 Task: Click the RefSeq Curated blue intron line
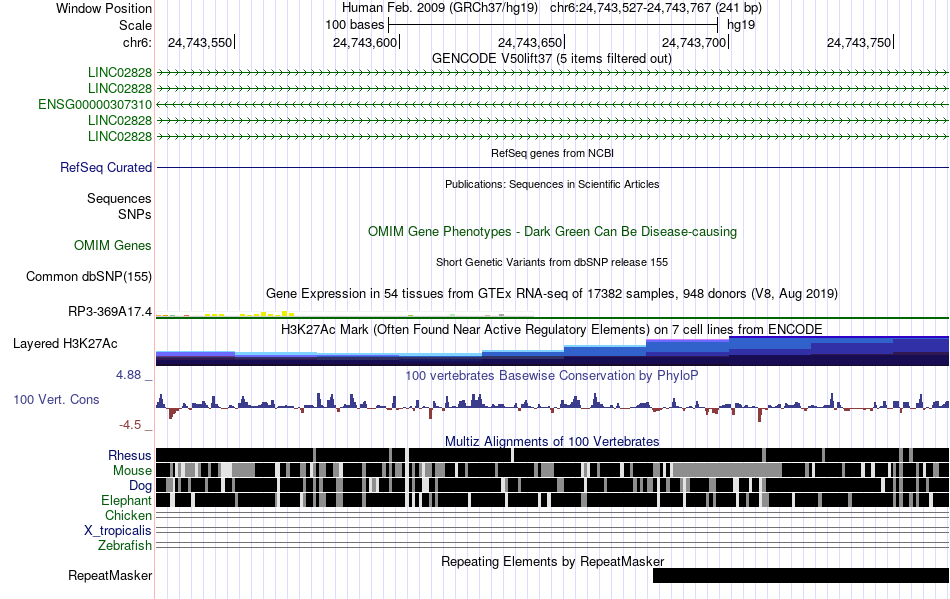click(x=553, y=167)
